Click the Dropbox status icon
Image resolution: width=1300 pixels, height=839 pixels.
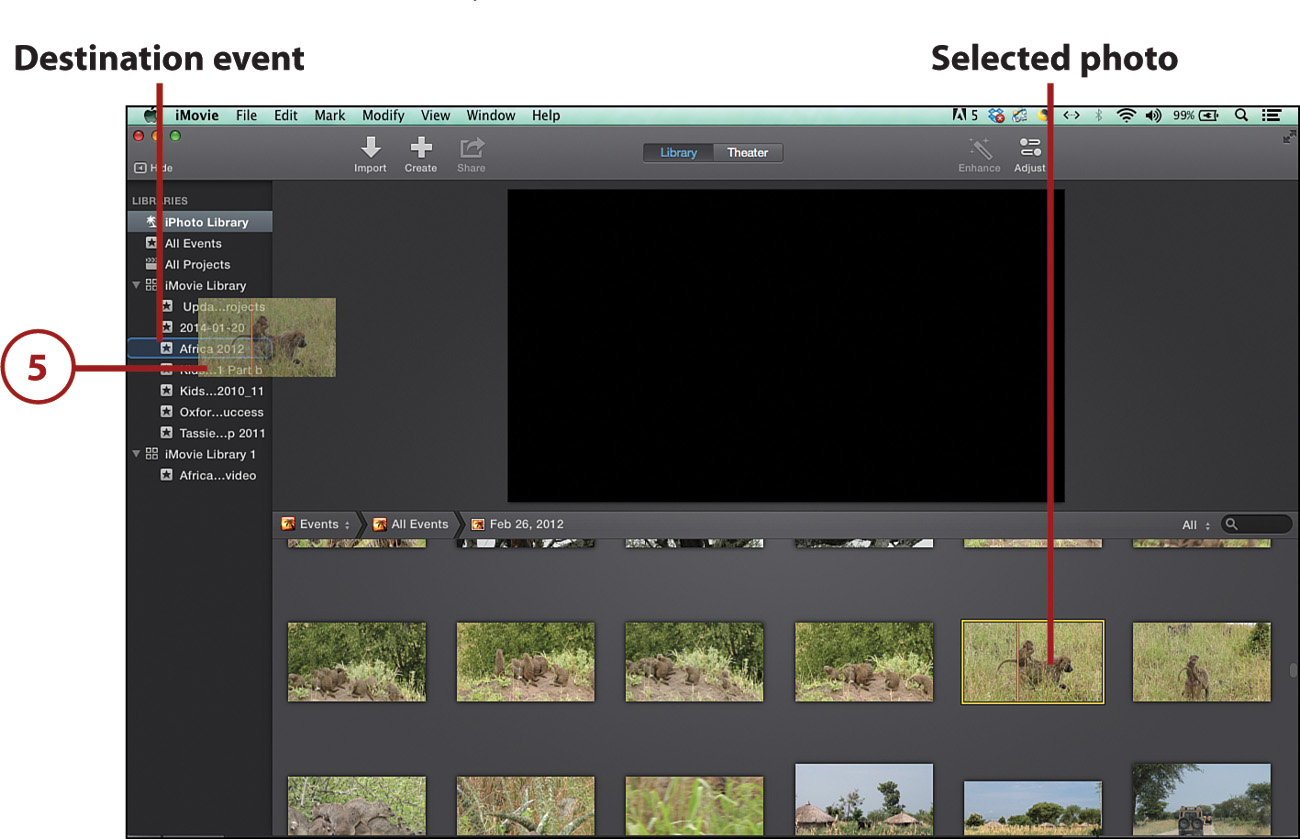tap(996, 115)
